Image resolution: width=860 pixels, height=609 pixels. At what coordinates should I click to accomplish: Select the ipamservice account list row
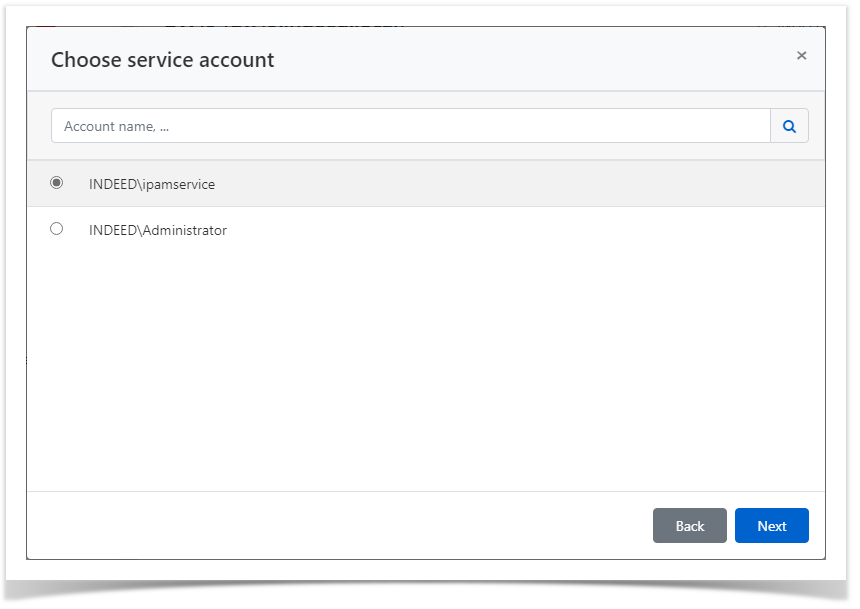point(151,183)
